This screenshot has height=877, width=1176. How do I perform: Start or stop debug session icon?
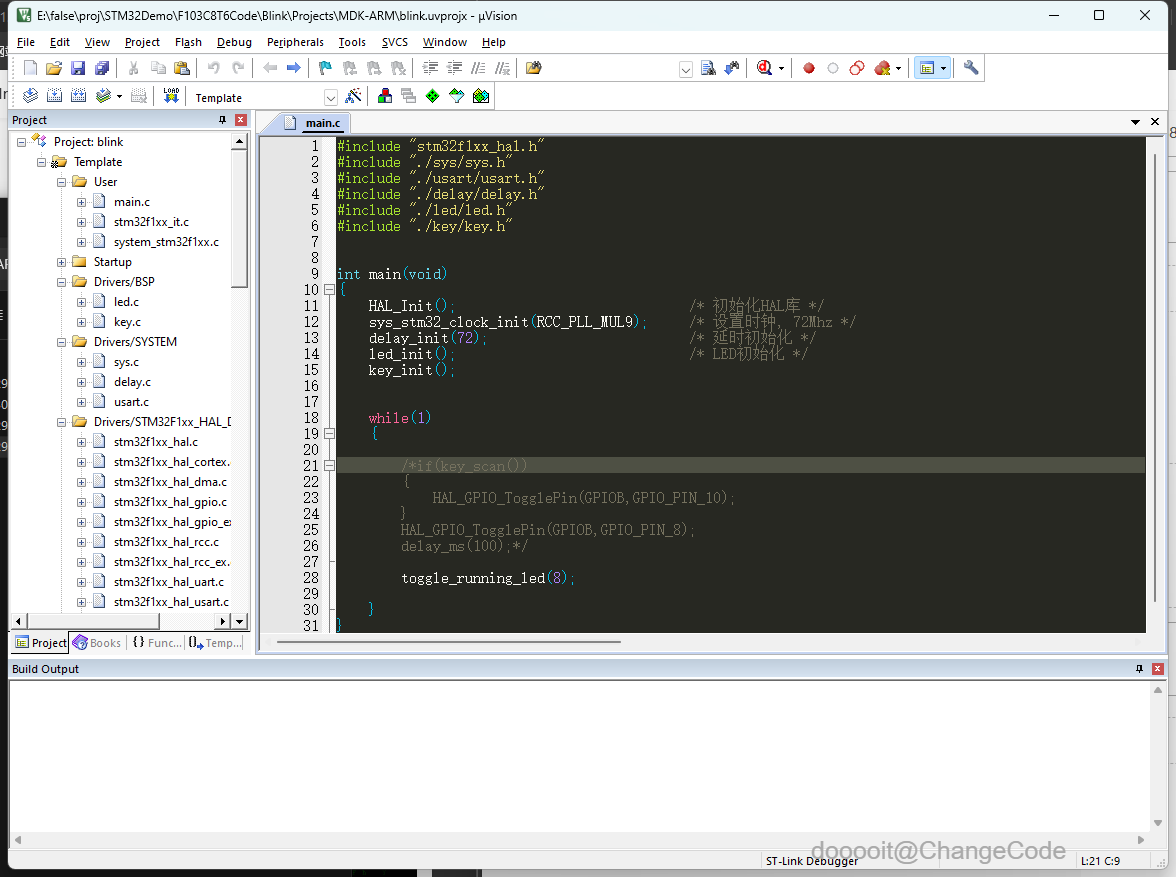(766, 68)
